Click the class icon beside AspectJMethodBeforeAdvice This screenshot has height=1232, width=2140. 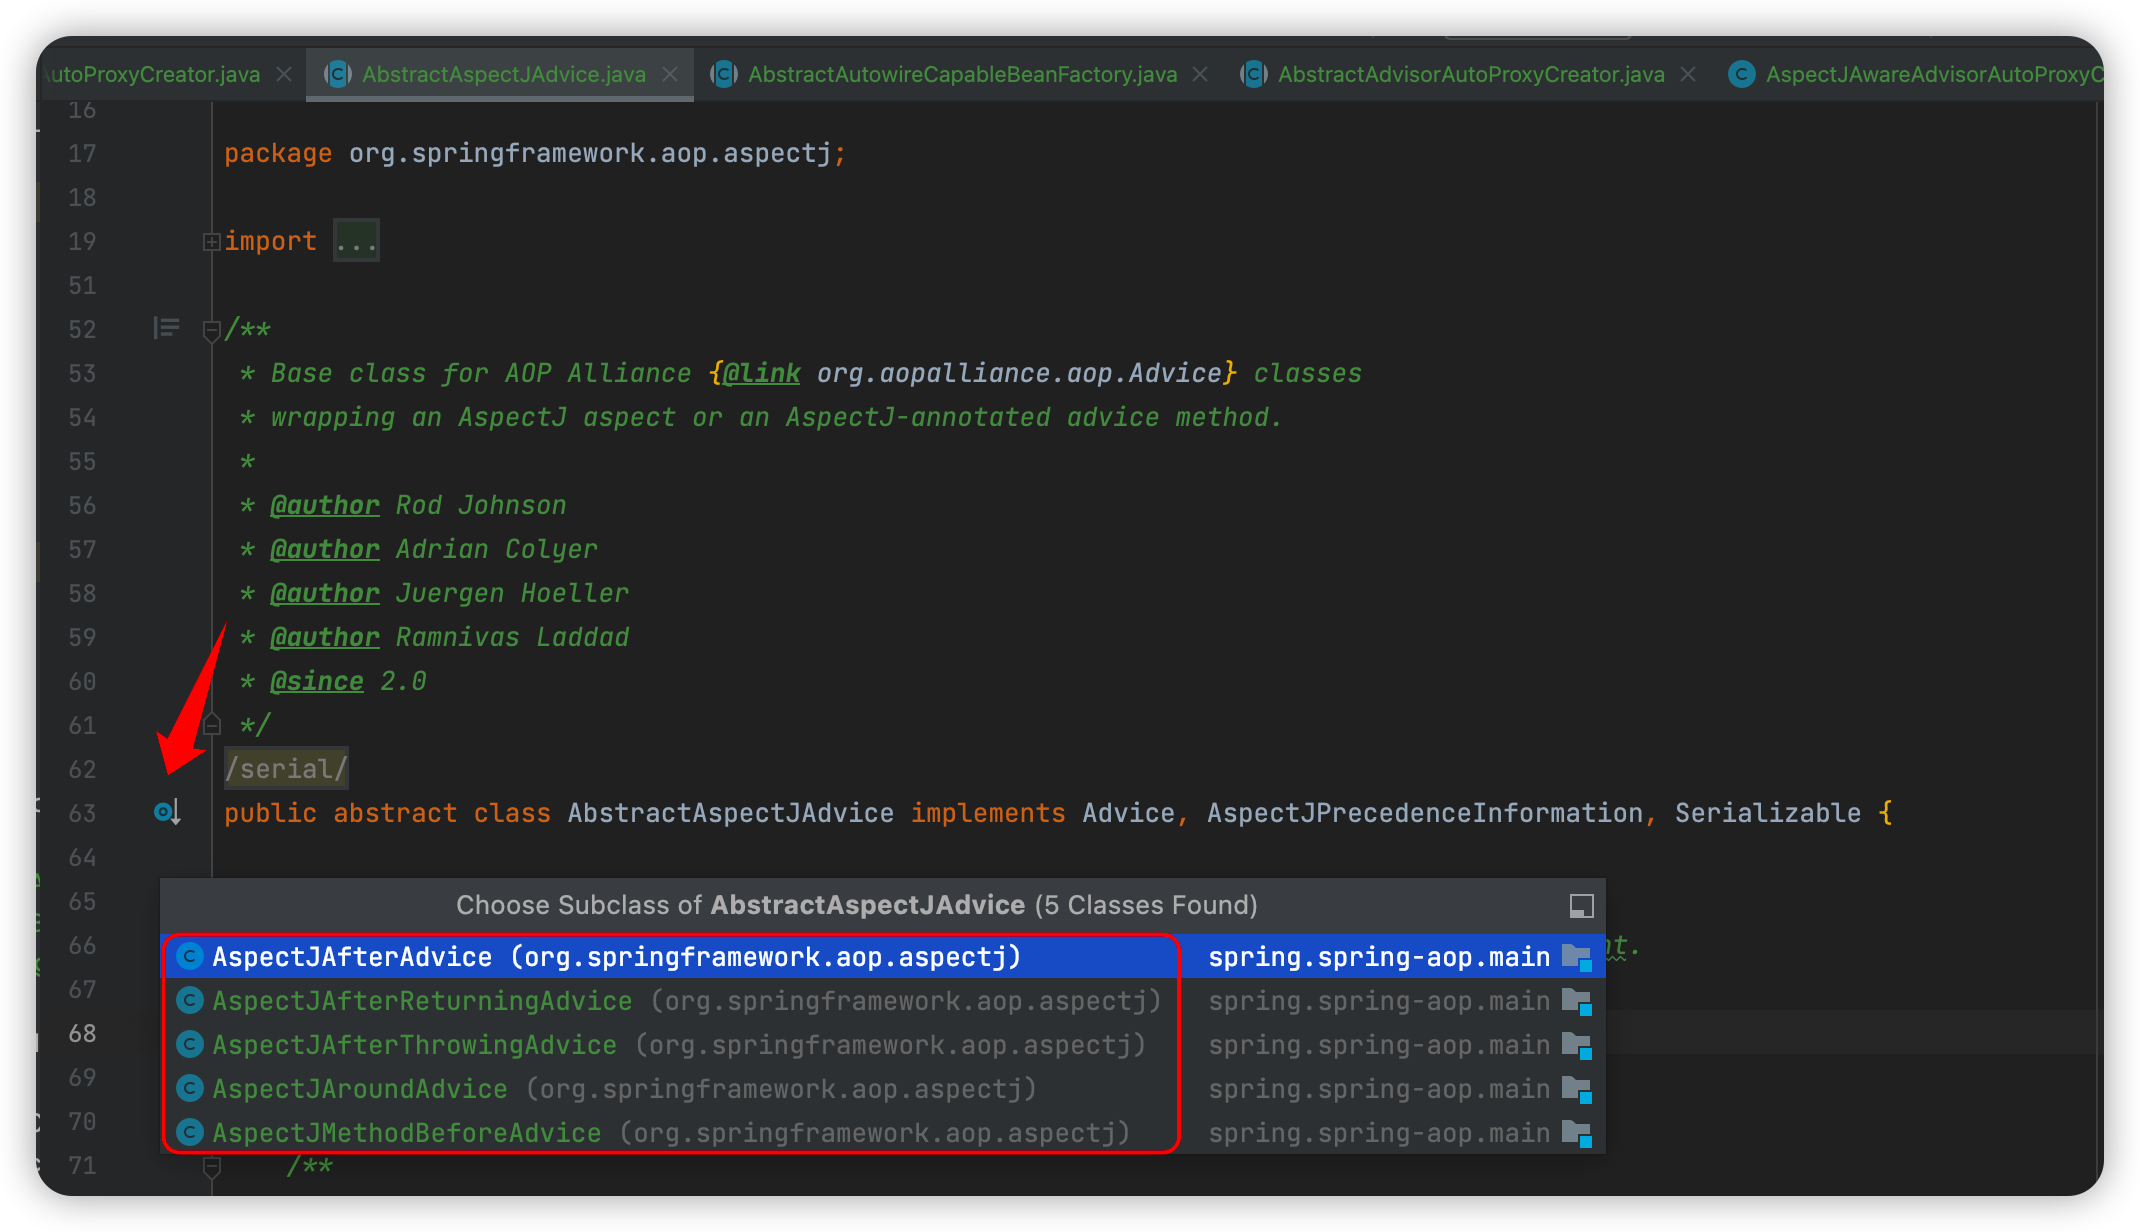point(190,1132)
